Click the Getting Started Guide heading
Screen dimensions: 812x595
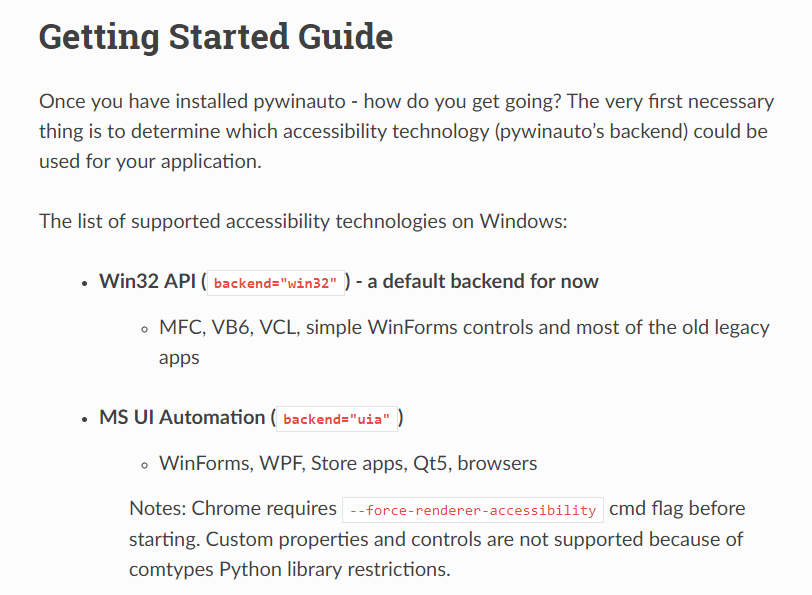click(215, 36)
